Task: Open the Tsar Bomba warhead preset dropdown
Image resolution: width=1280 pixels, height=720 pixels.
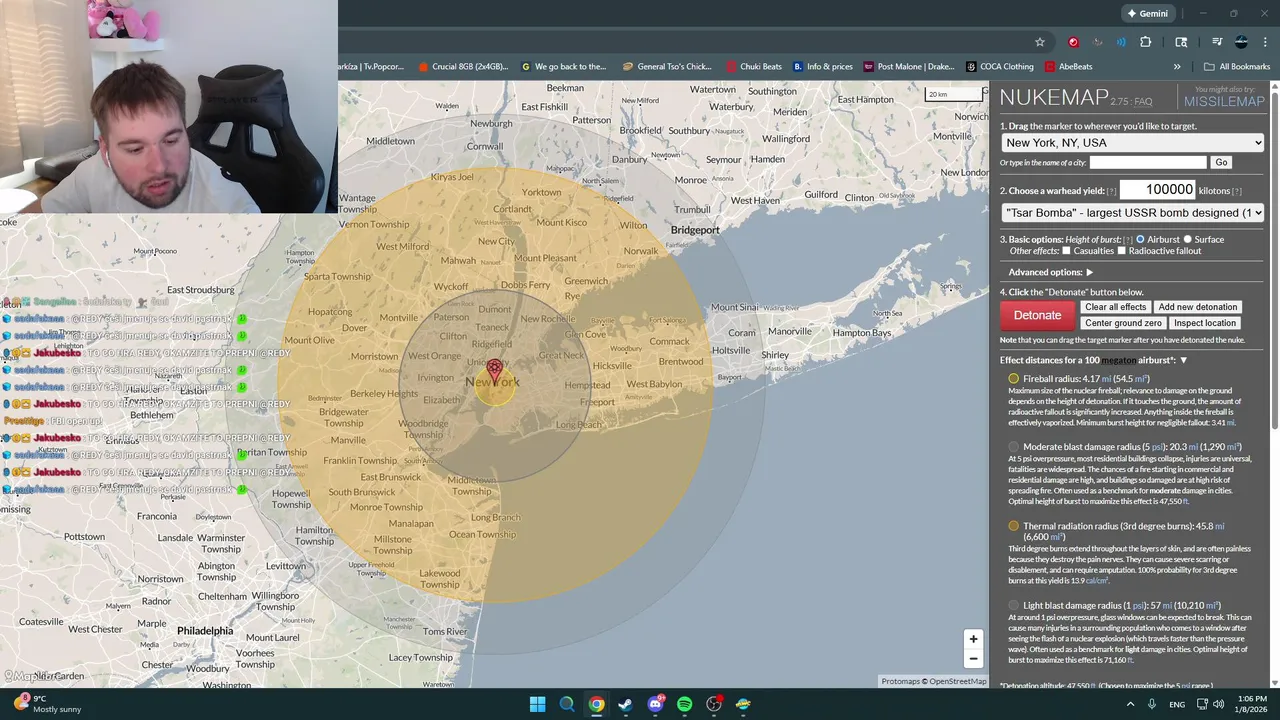Action: pos(1132,213)
